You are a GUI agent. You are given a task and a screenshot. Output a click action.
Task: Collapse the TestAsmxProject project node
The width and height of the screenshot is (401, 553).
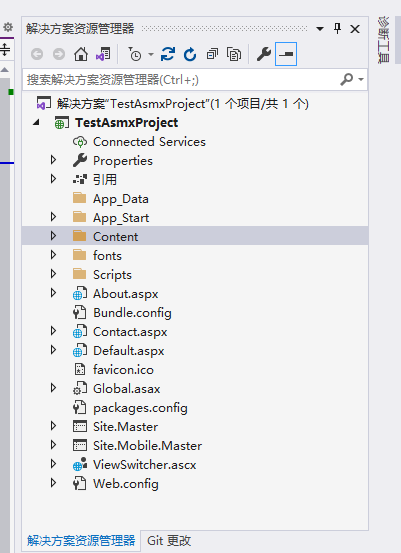(36, 122)
